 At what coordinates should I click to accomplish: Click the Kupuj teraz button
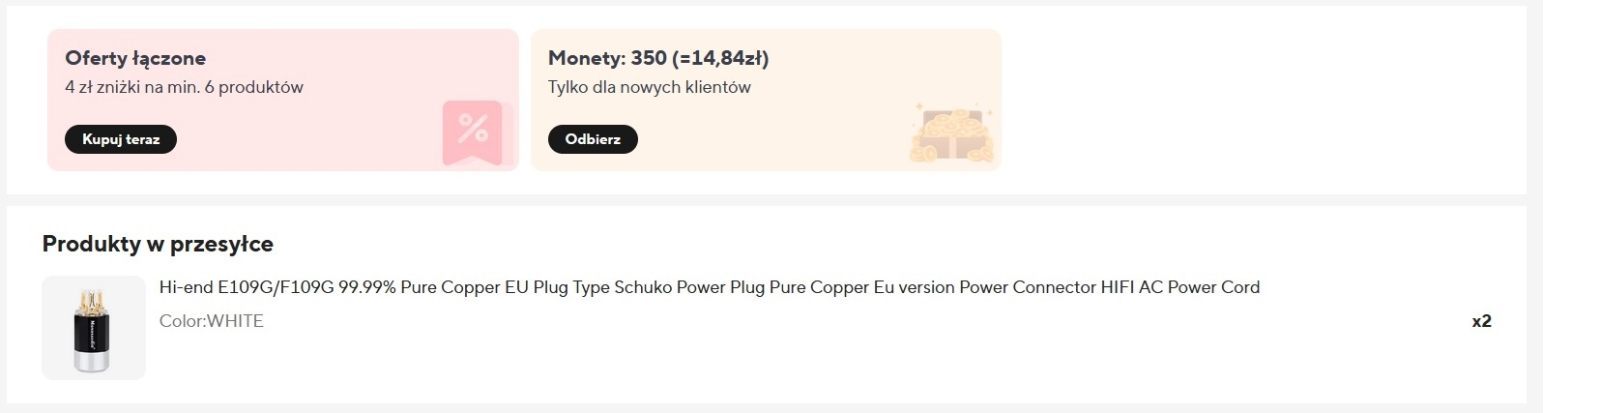click(x=121, y=139)
